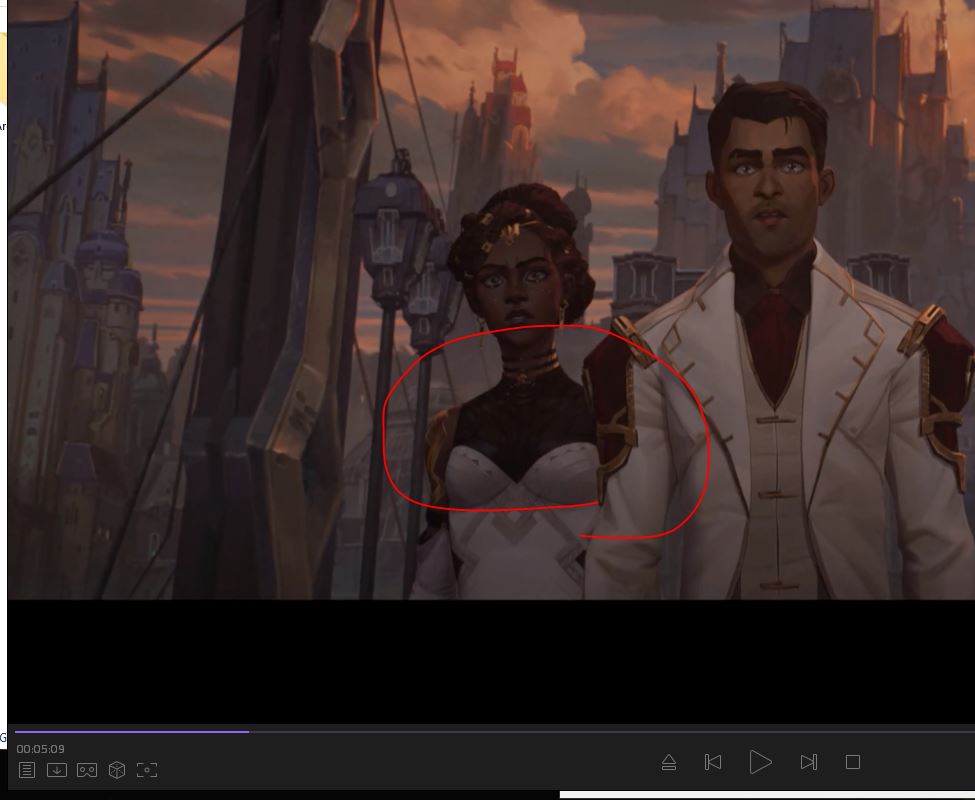This screenshot has width=975, height=800.
Task: Open the playlist panel icon
Action: [x=27, y=770]
